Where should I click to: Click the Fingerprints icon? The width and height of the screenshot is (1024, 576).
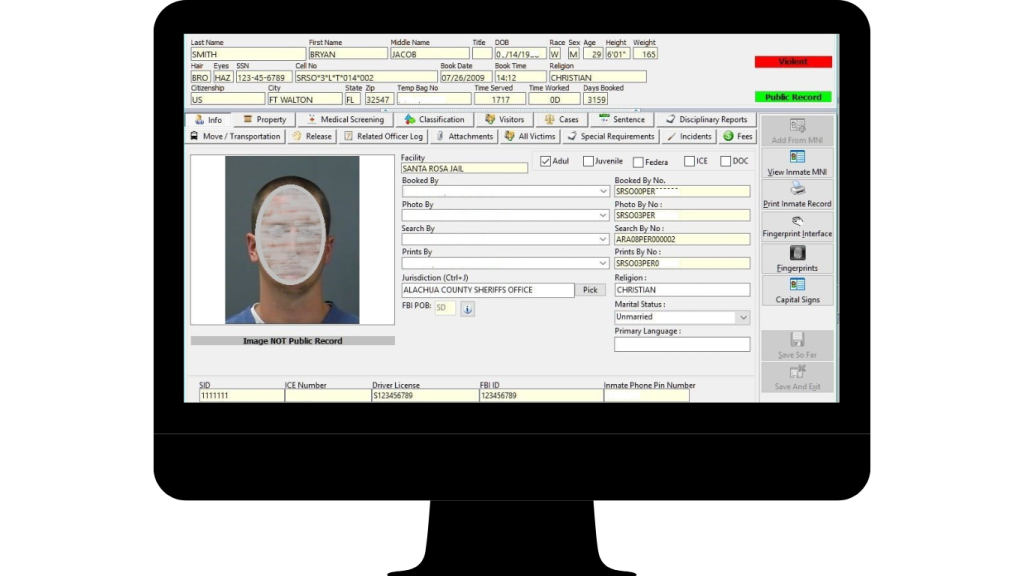[x=797, y=260]
